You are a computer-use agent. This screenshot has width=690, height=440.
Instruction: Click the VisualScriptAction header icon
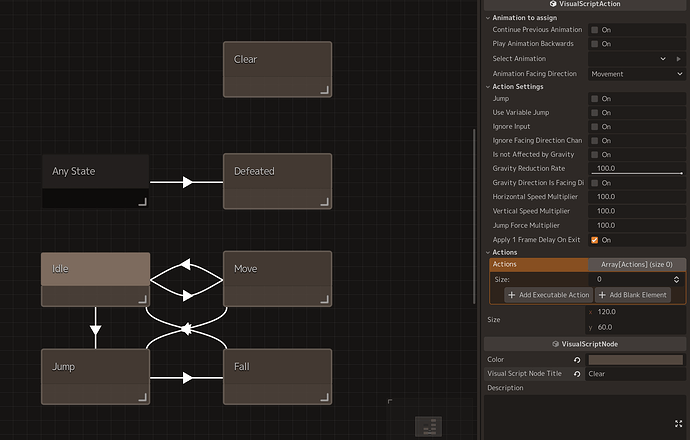pyautogui.click(x=553, y=4)
